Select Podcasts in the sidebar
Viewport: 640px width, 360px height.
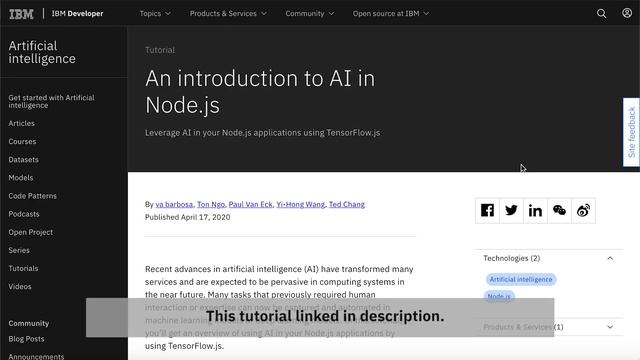coord(24,214)
